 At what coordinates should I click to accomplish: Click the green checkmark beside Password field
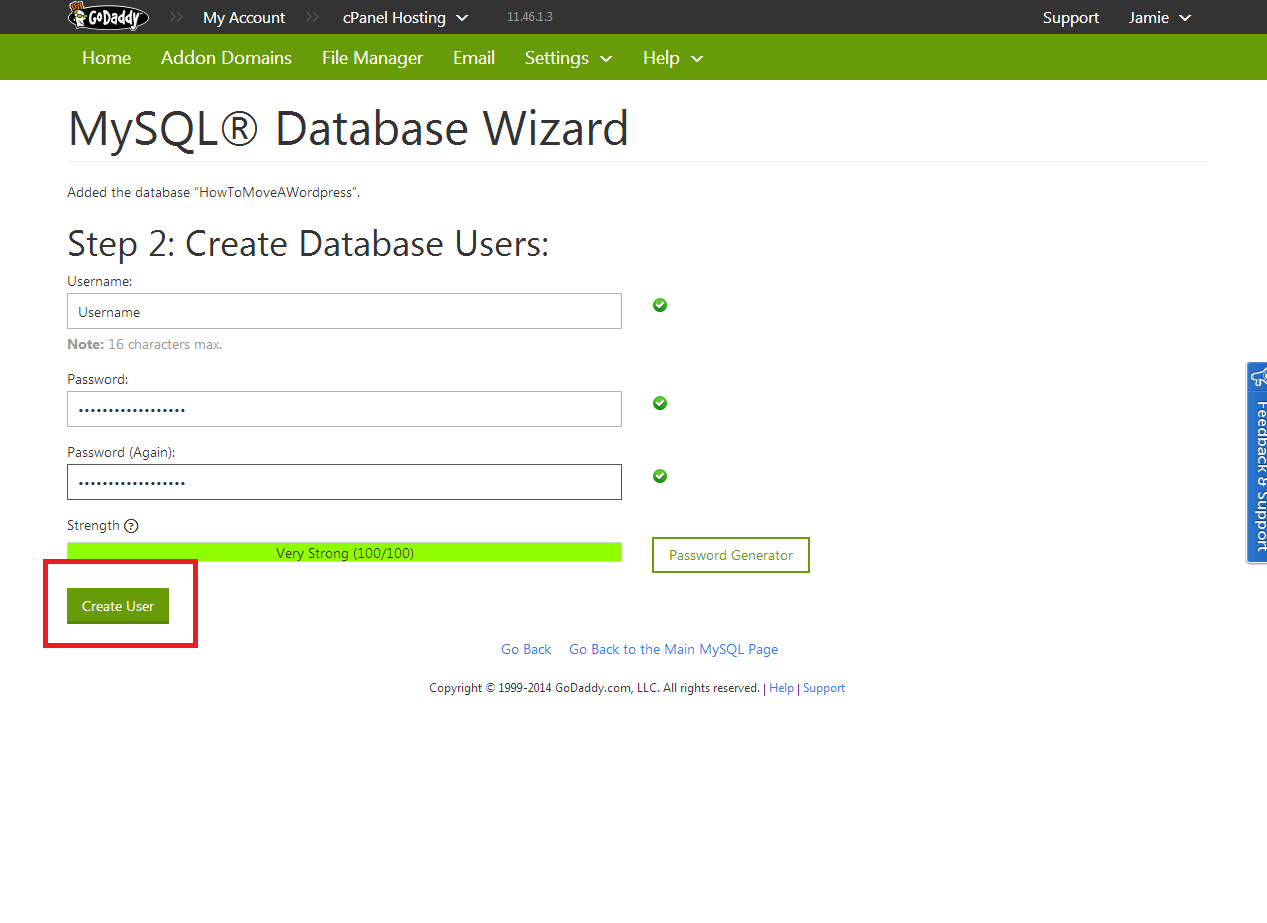click(x=660, y=403)
